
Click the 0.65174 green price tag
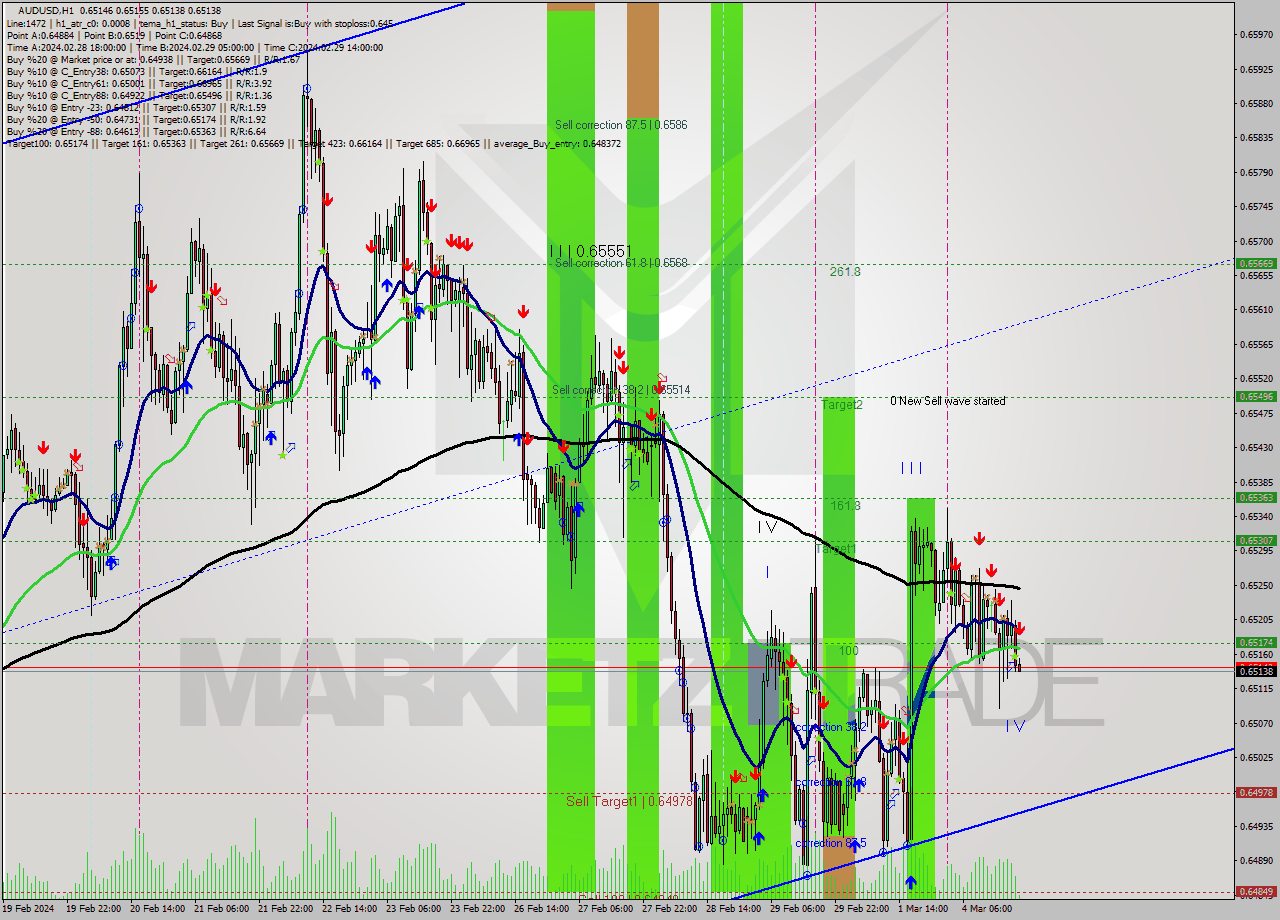(x=1255, y=642)
